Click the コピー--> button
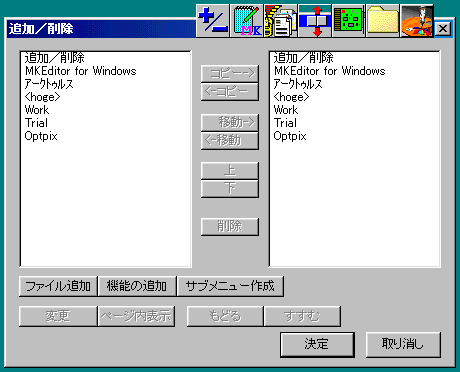This screenshot has height=372, width=460. 230,74
